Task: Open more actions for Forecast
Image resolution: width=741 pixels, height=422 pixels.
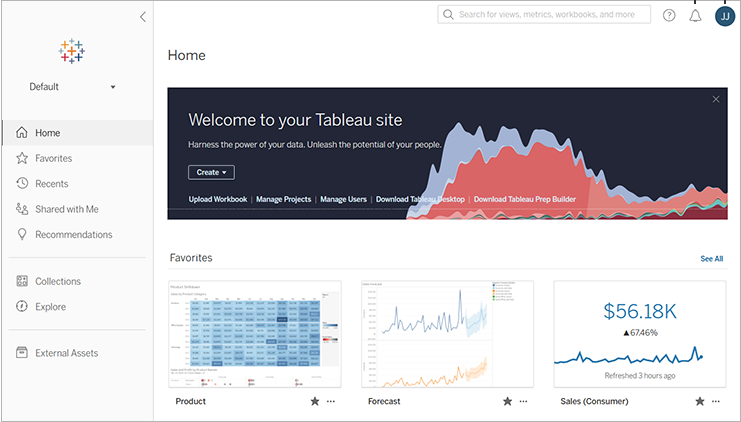Action: pos(524,401)
